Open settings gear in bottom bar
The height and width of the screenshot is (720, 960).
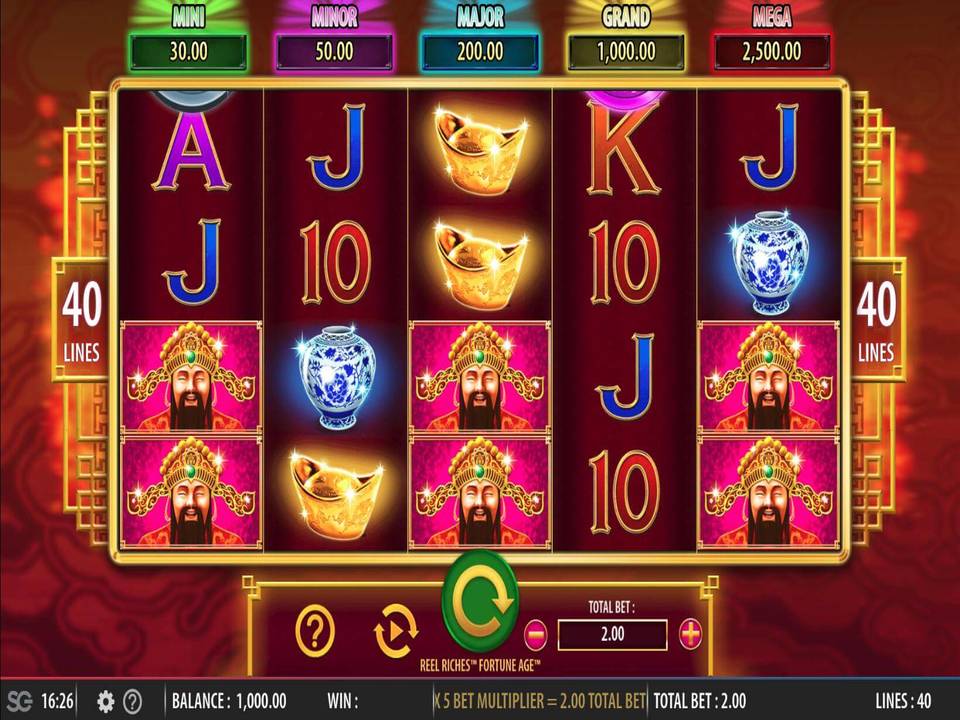pyautogui.click(x=106, y=700)
